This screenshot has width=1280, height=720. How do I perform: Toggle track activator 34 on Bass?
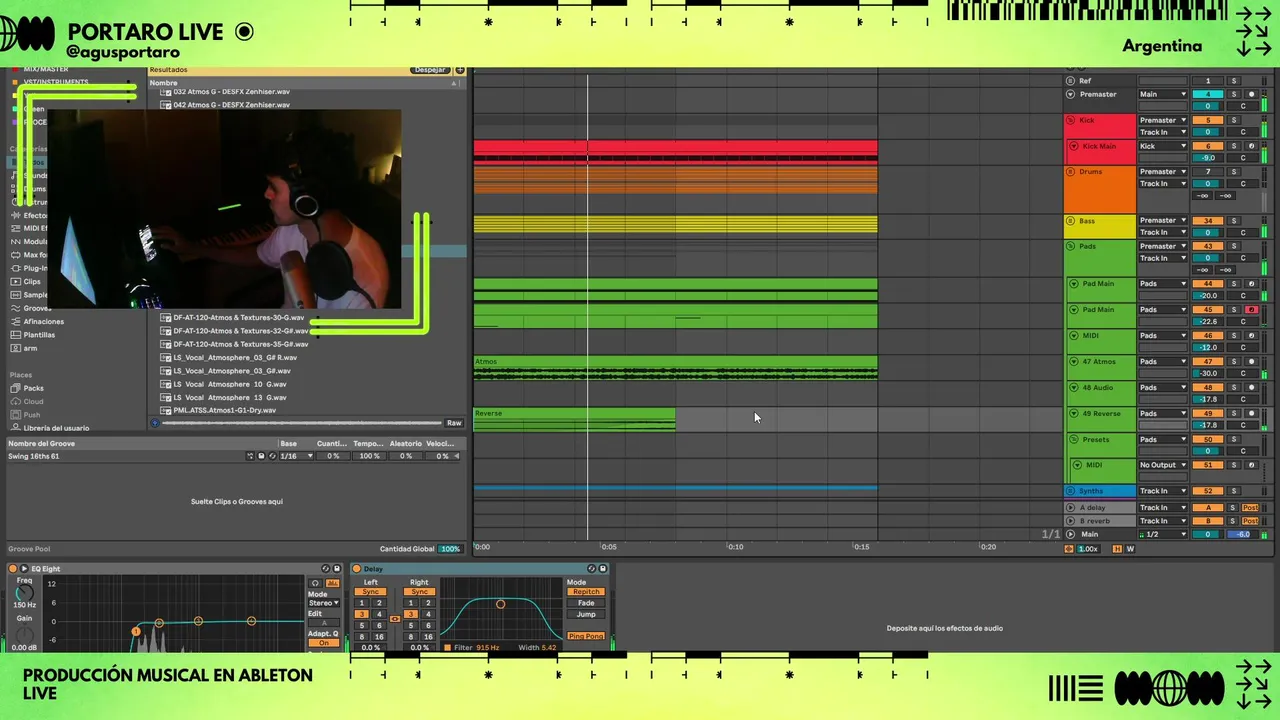(1208, 220)
